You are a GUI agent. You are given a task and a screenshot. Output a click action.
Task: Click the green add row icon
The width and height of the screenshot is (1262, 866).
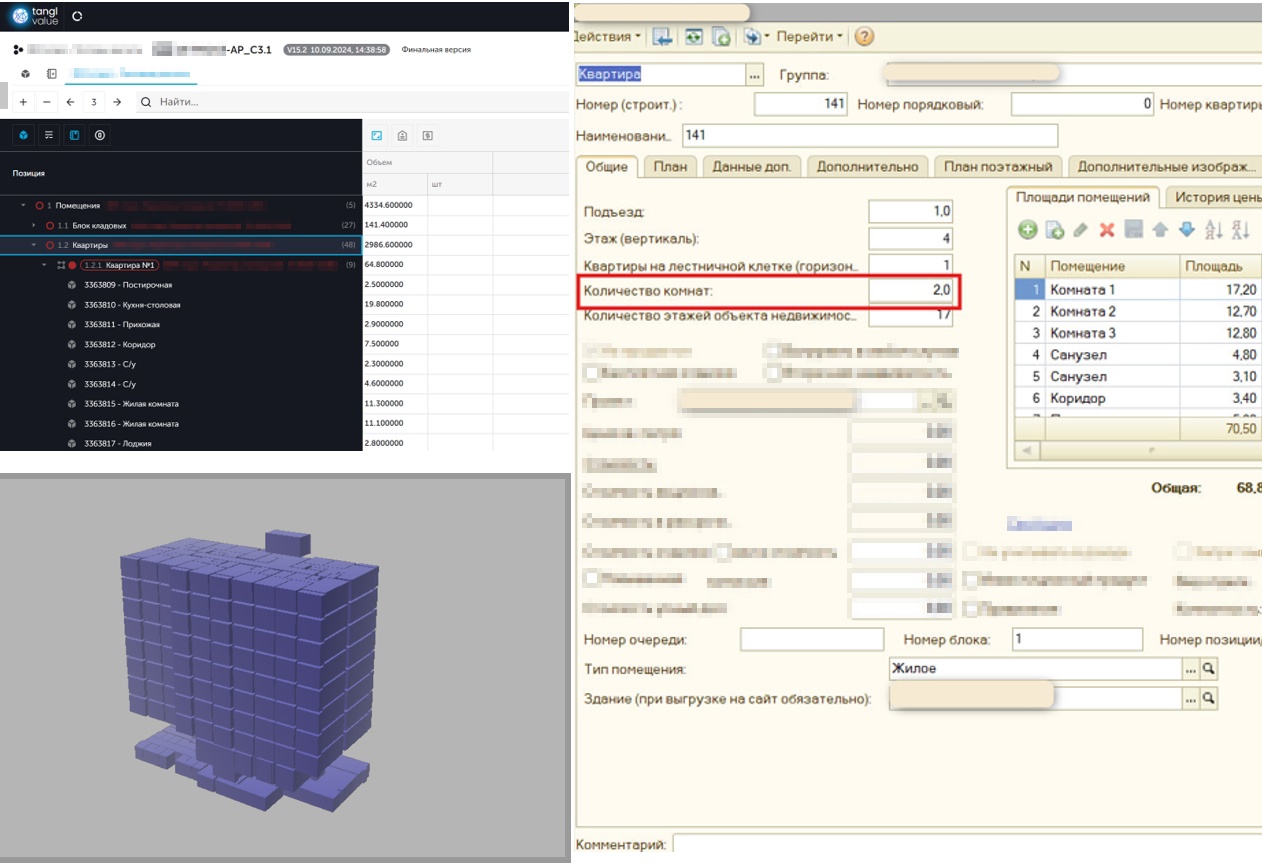(x=1027, y=230)
